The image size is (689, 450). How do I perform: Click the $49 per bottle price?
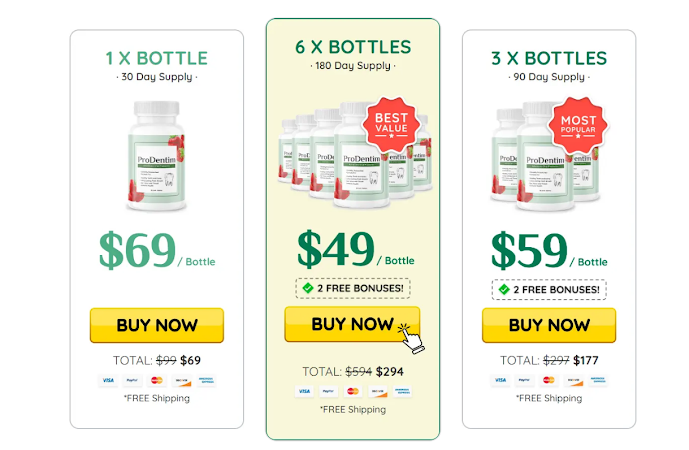tap(355, 250)
